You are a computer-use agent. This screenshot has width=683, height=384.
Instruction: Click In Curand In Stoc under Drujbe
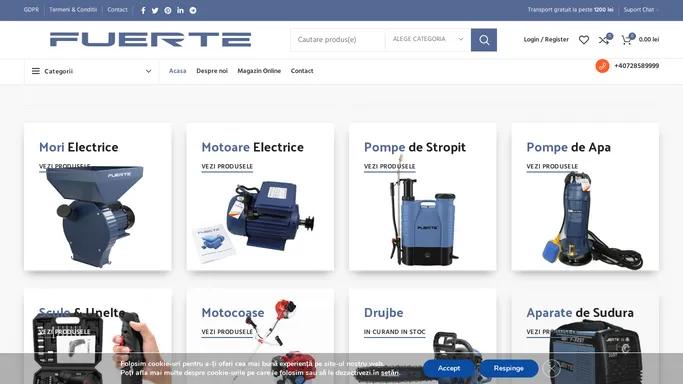point(395,332)
